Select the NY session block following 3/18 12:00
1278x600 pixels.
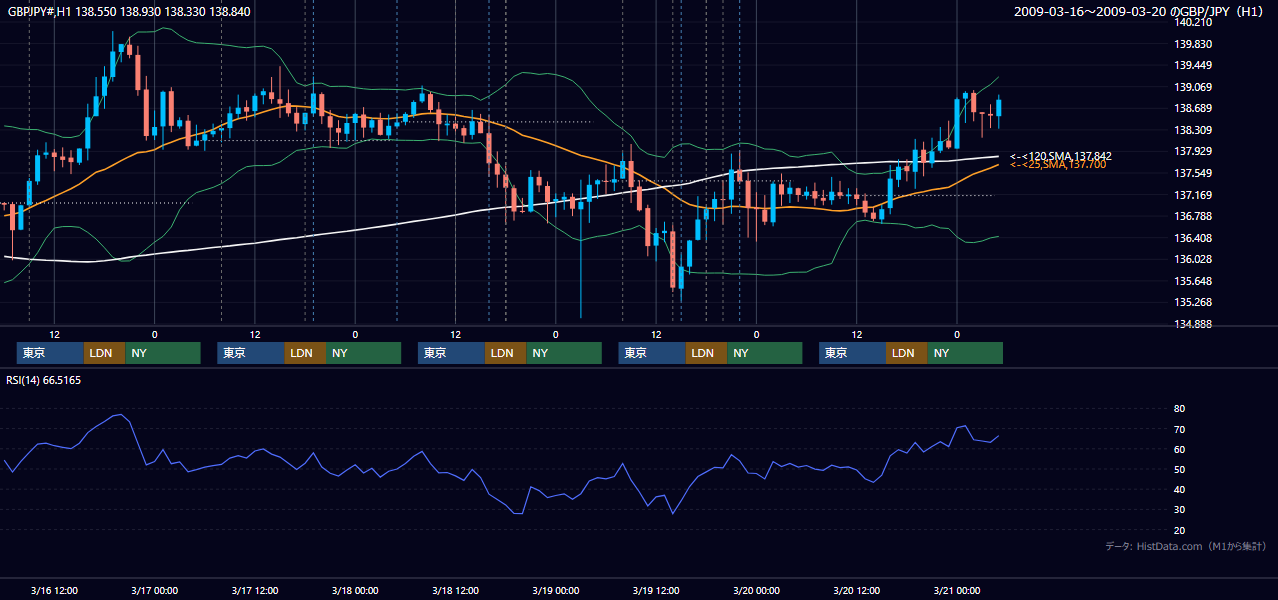[563, 353]
